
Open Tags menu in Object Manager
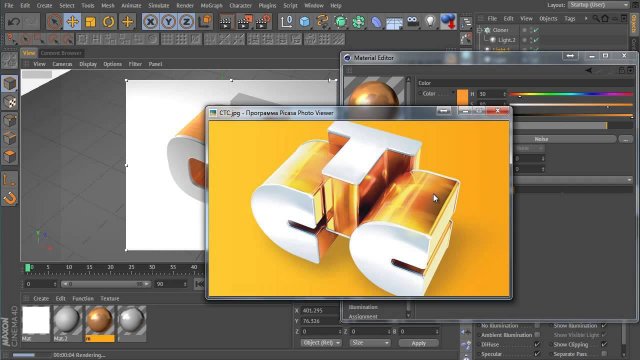tap(570, 18)
